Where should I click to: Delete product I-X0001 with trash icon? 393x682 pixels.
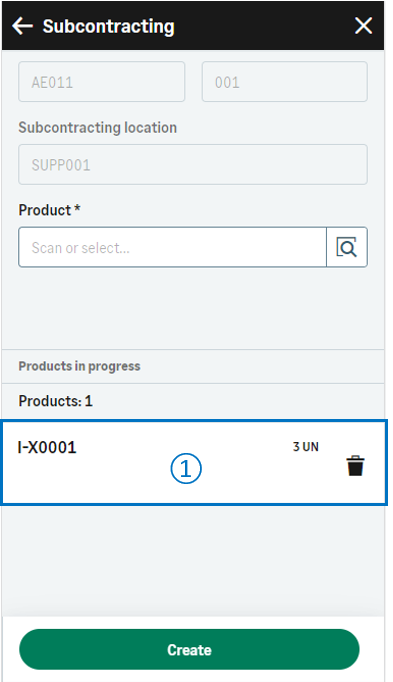355,466
